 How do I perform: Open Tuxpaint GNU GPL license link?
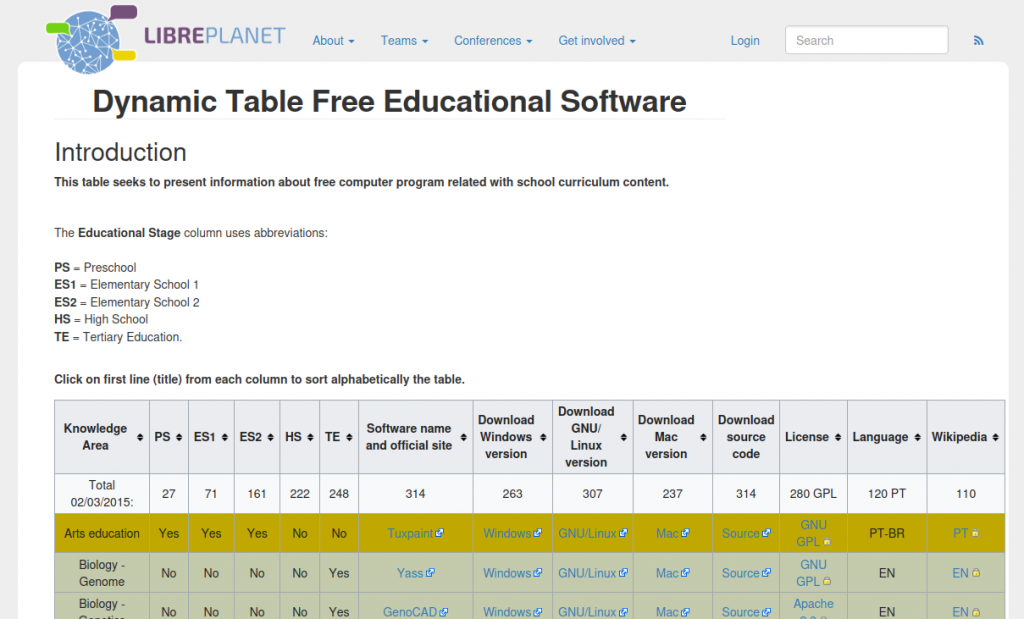pos(813,533)
